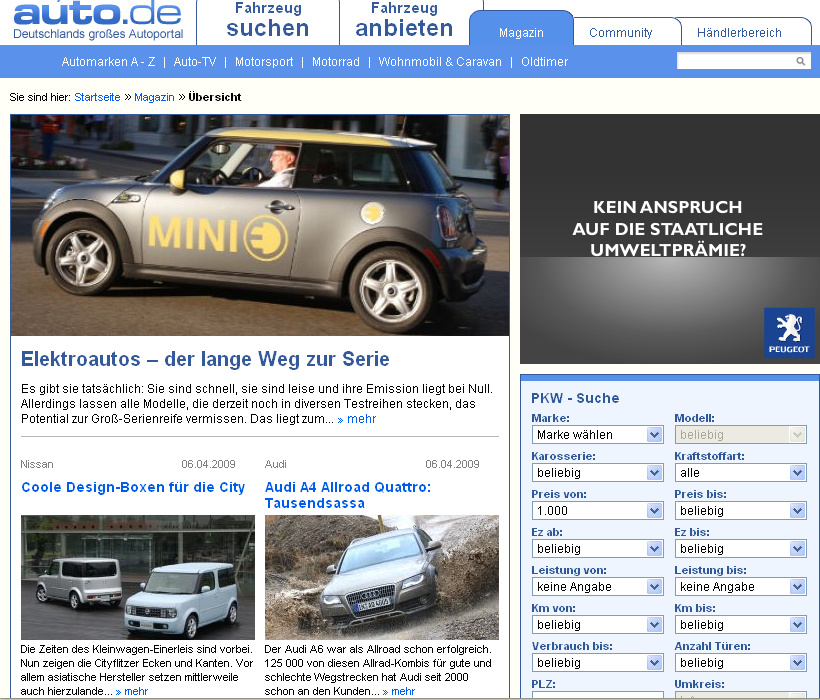Open the Km von dropdown
Image resolution: width=820 pixels, height=700 pixels.
tap(597, 625)
